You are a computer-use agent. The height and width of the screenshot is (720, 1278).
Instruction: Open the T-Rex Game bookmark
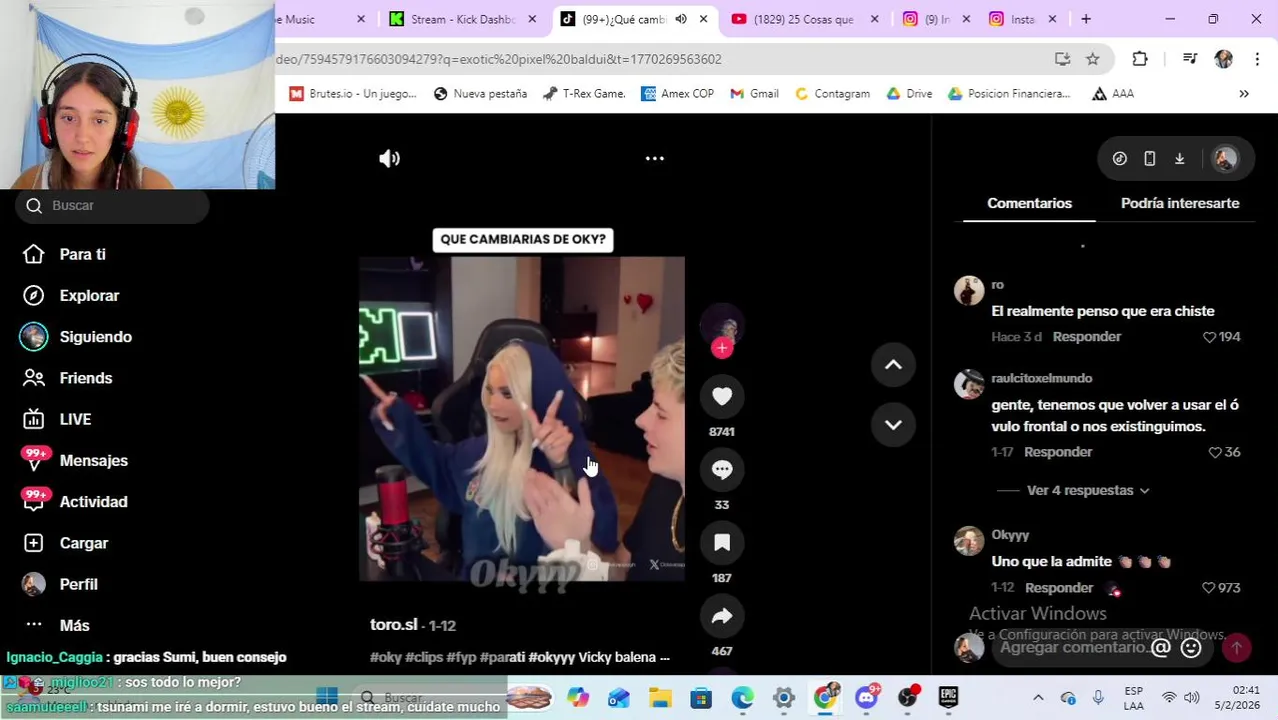click(584, 93)
